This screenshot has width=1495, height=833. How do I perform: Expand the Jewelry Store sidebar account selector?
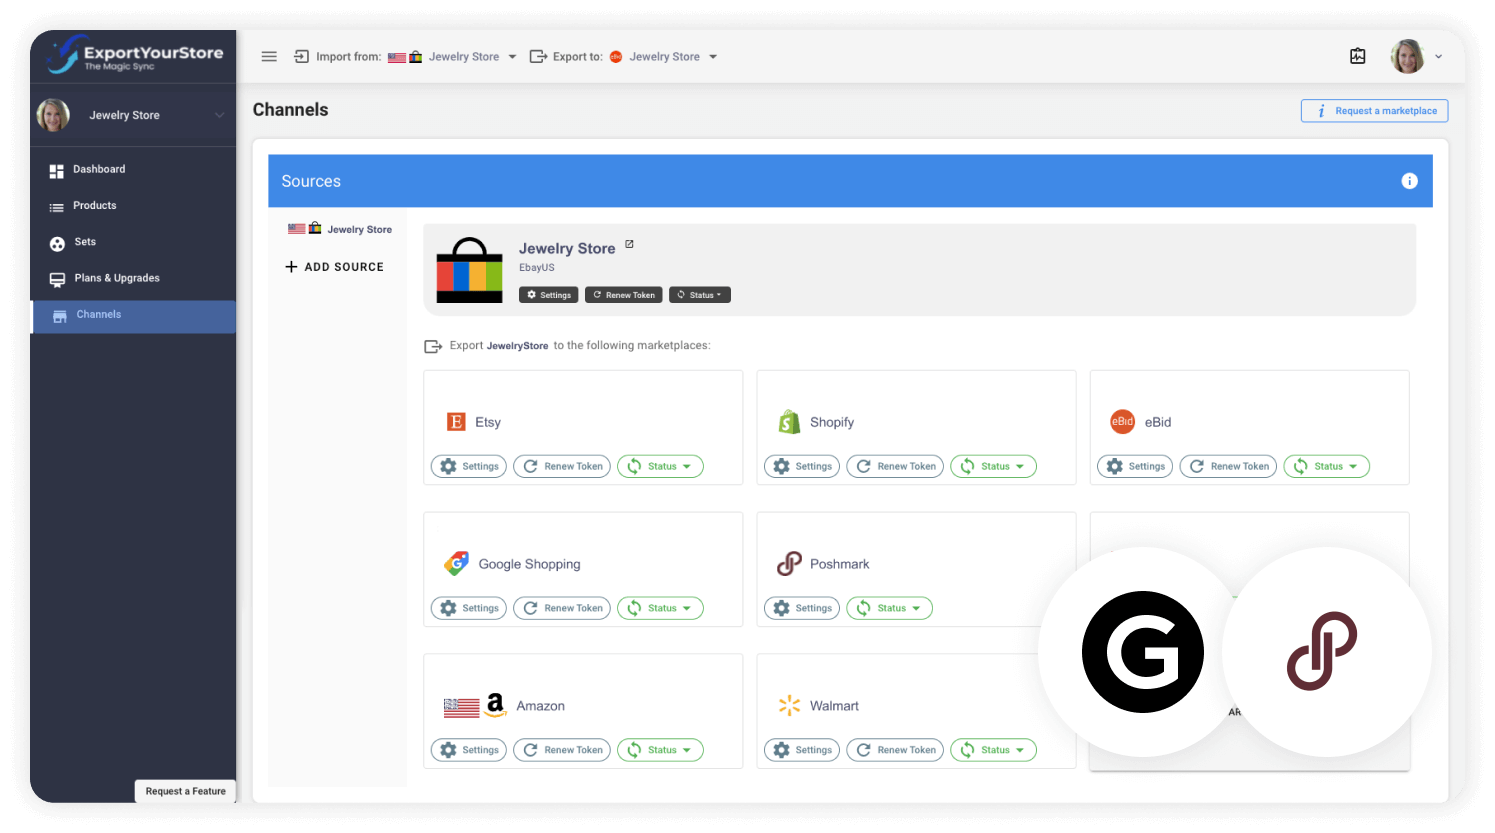pyautogui.click(x=133, y=115)
